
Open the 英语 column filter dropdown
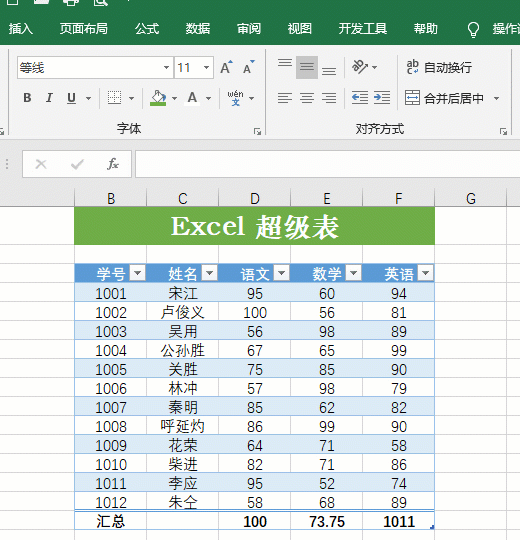click(425, 273)
